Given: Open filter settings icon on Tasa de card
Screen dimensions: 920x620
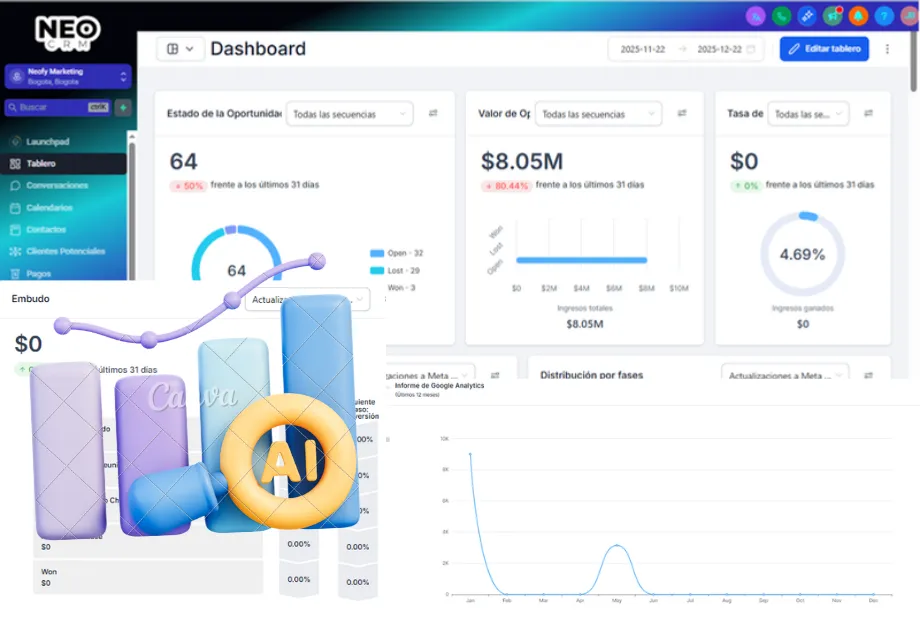Looking at the screenshot, I should 868,113.
